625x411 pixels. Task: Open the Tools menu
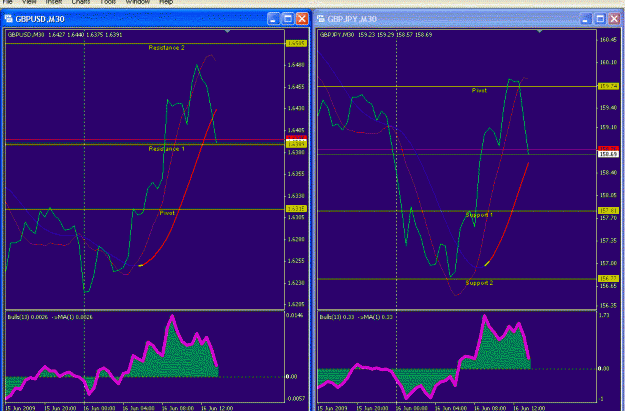[x=108, y=2]
